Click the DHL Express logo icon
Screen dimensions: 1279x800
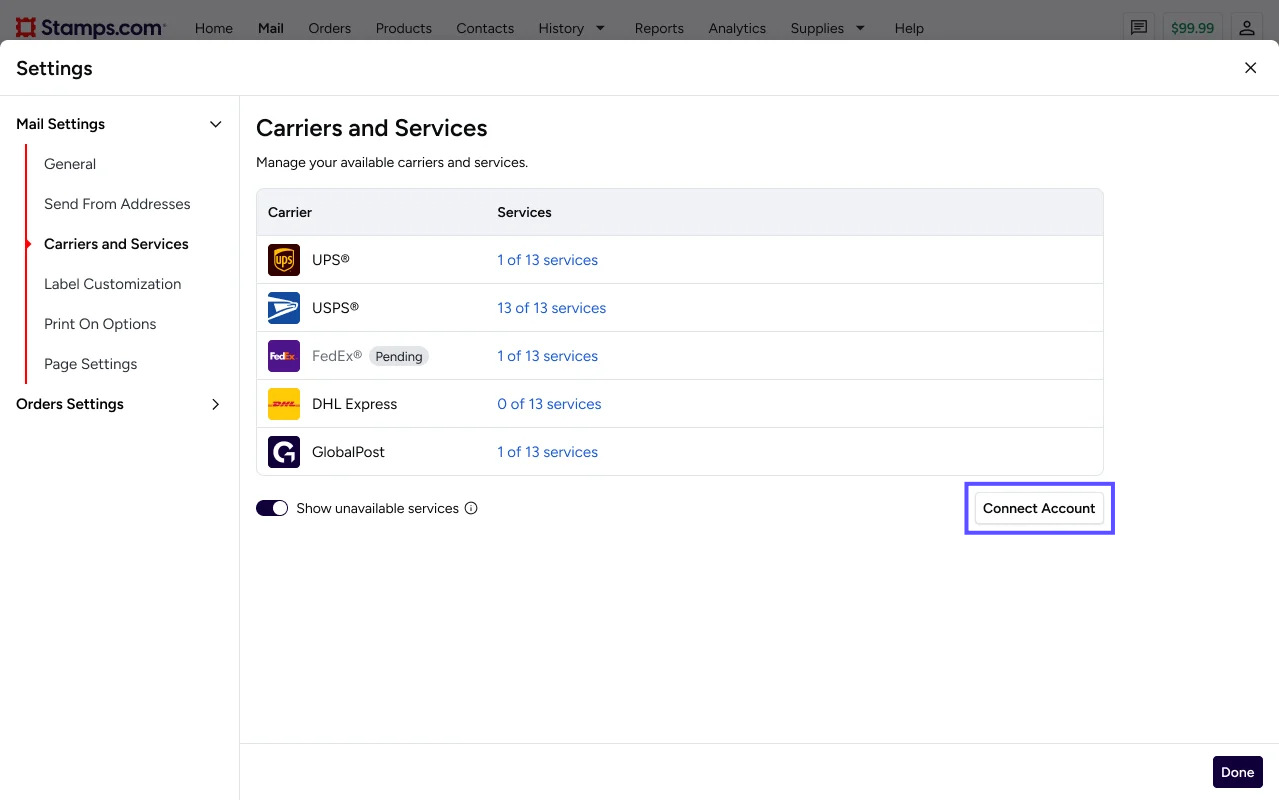click(284, 404)
